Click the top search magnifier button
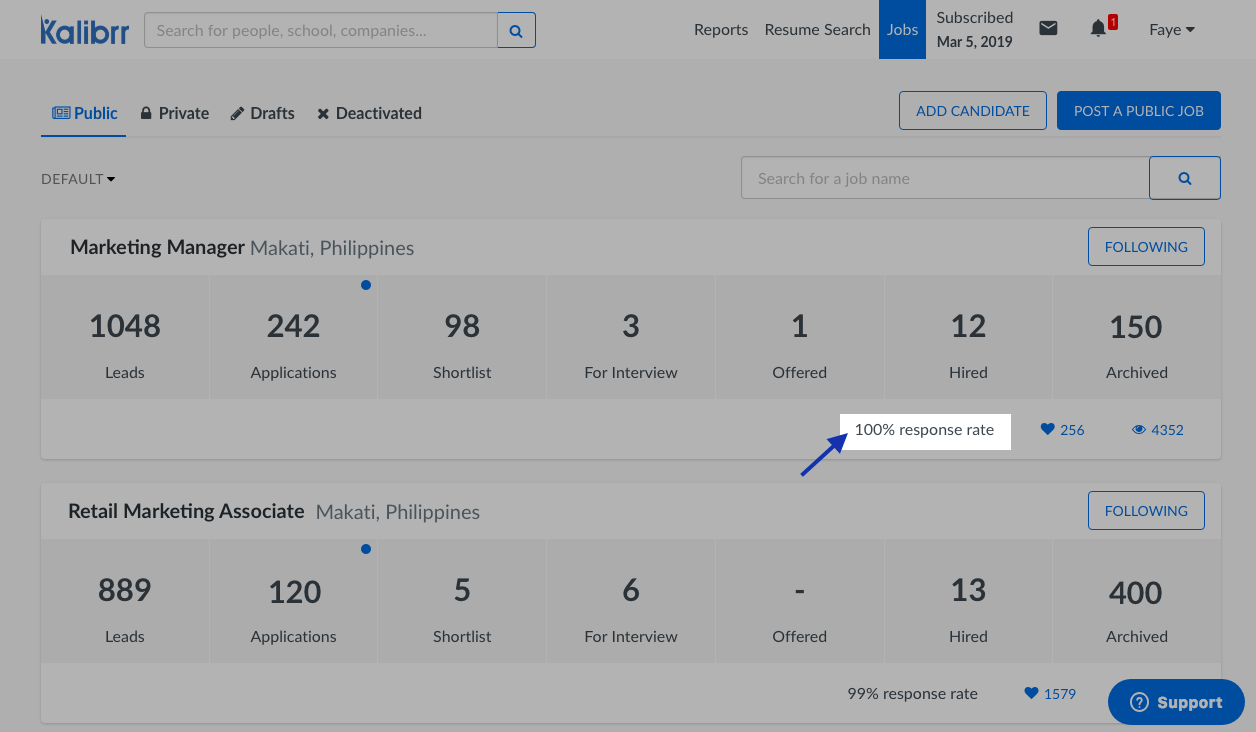Image resolution: width=1256 pixels, height=732 pixels. (x=516, y=31)
